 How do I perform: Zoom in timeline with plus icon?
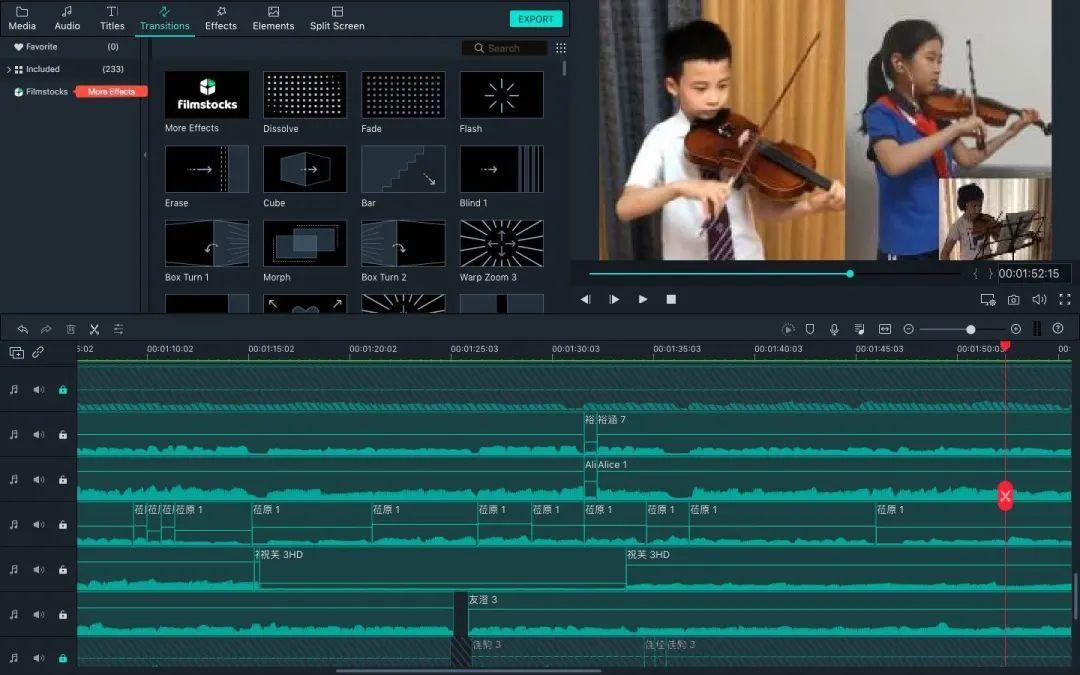tap(1015, 329)
